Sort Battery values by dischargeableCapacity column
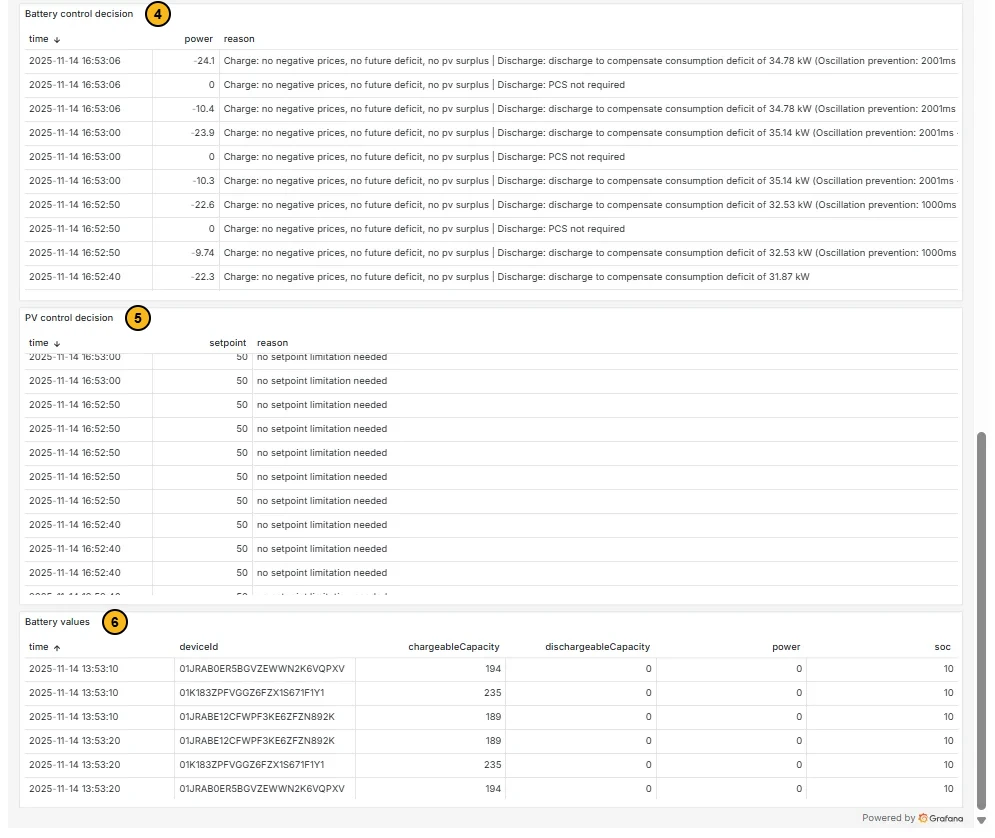 click(597, 646)
